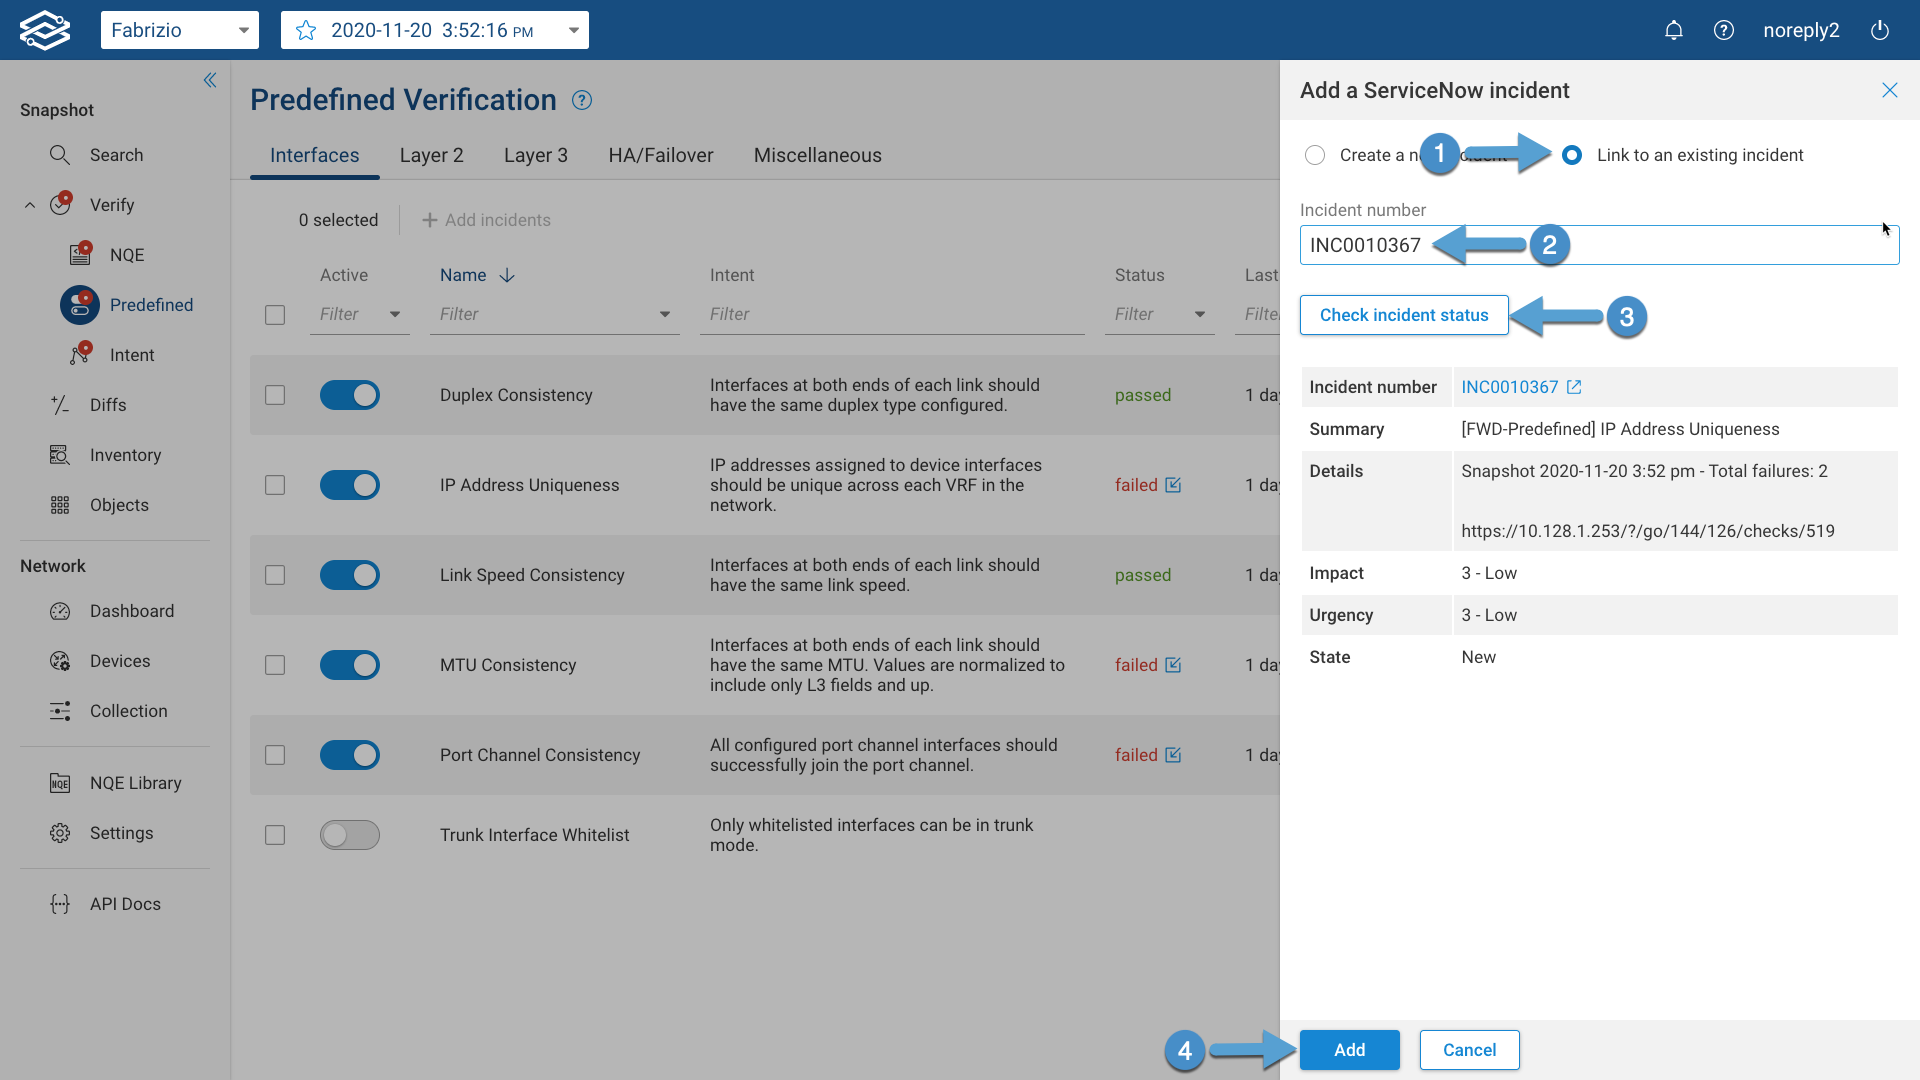1920x1080 pixels.
Task: Check the MTU Consistency row checkbox
Action: click(x=275, y=665)
